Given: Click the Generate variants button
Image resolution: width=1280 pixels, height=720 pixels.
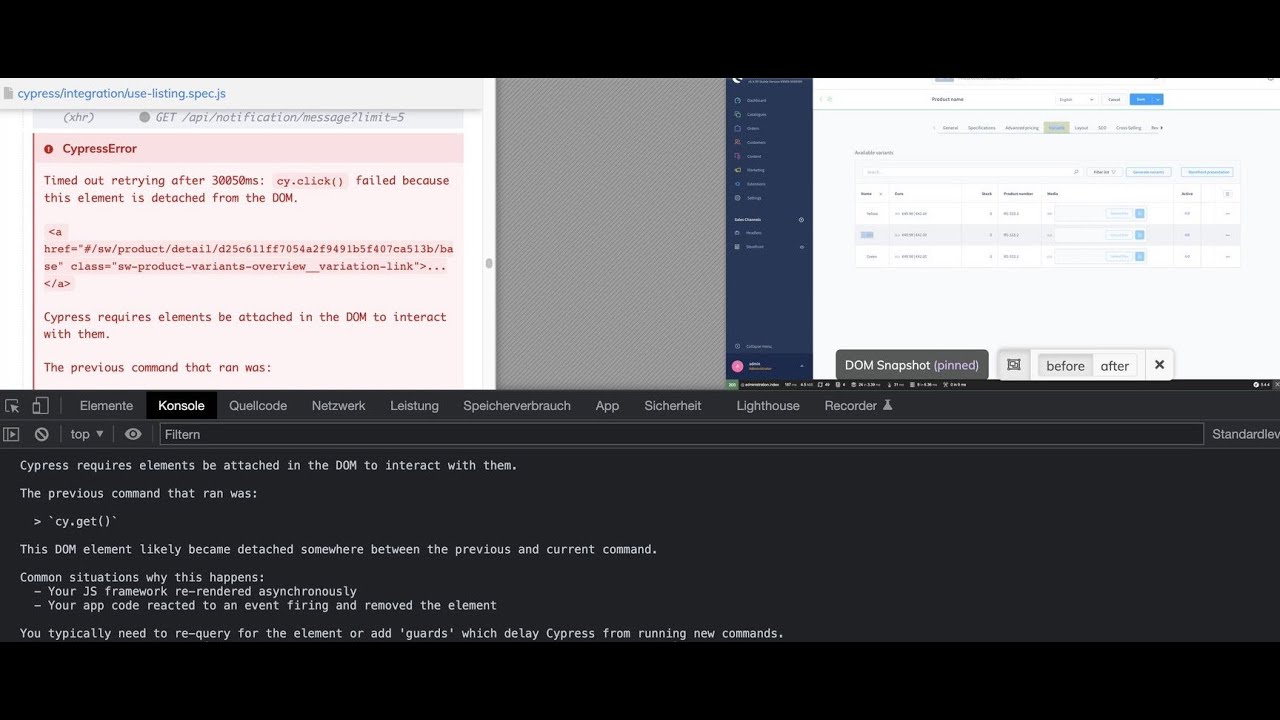Looking at the screenshot, I should click(x=1148, y=172).
